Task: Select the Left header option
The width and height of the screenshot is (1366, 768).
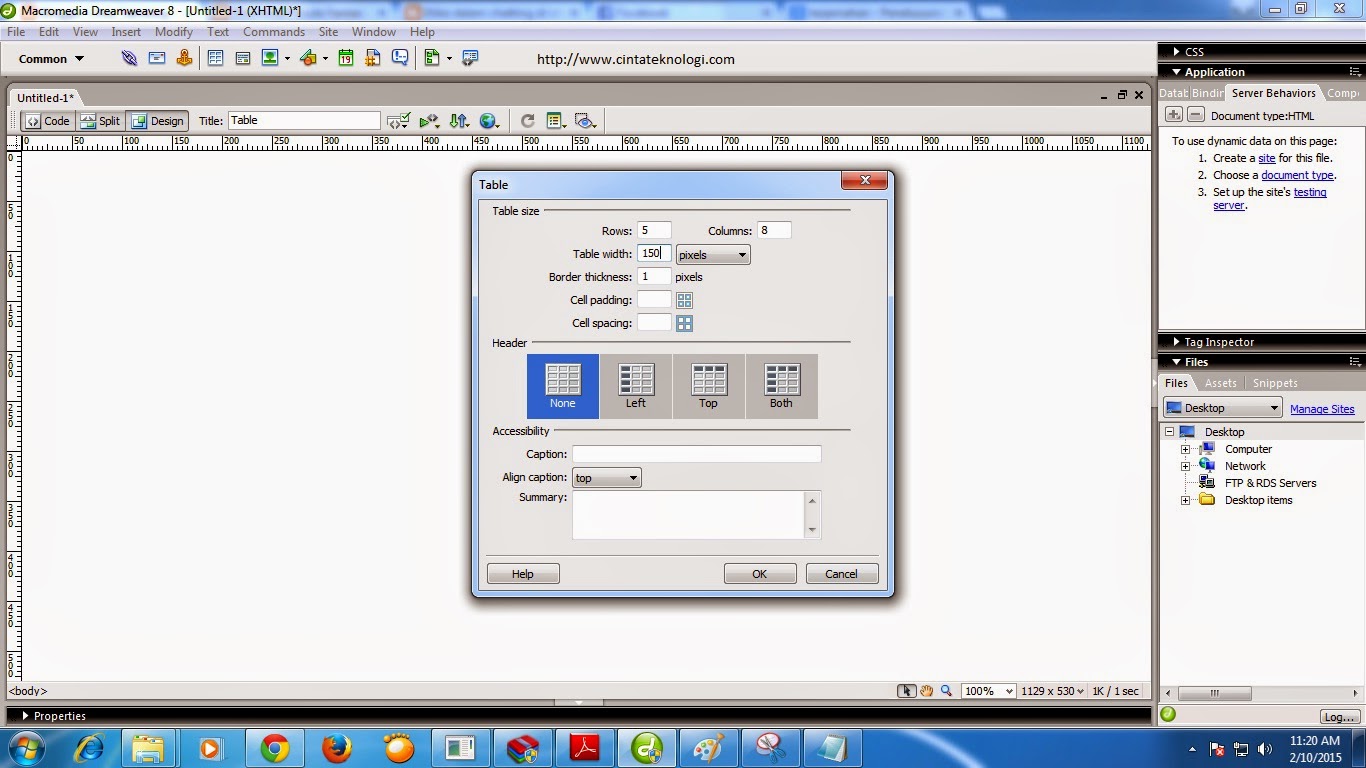Action: 636,386
